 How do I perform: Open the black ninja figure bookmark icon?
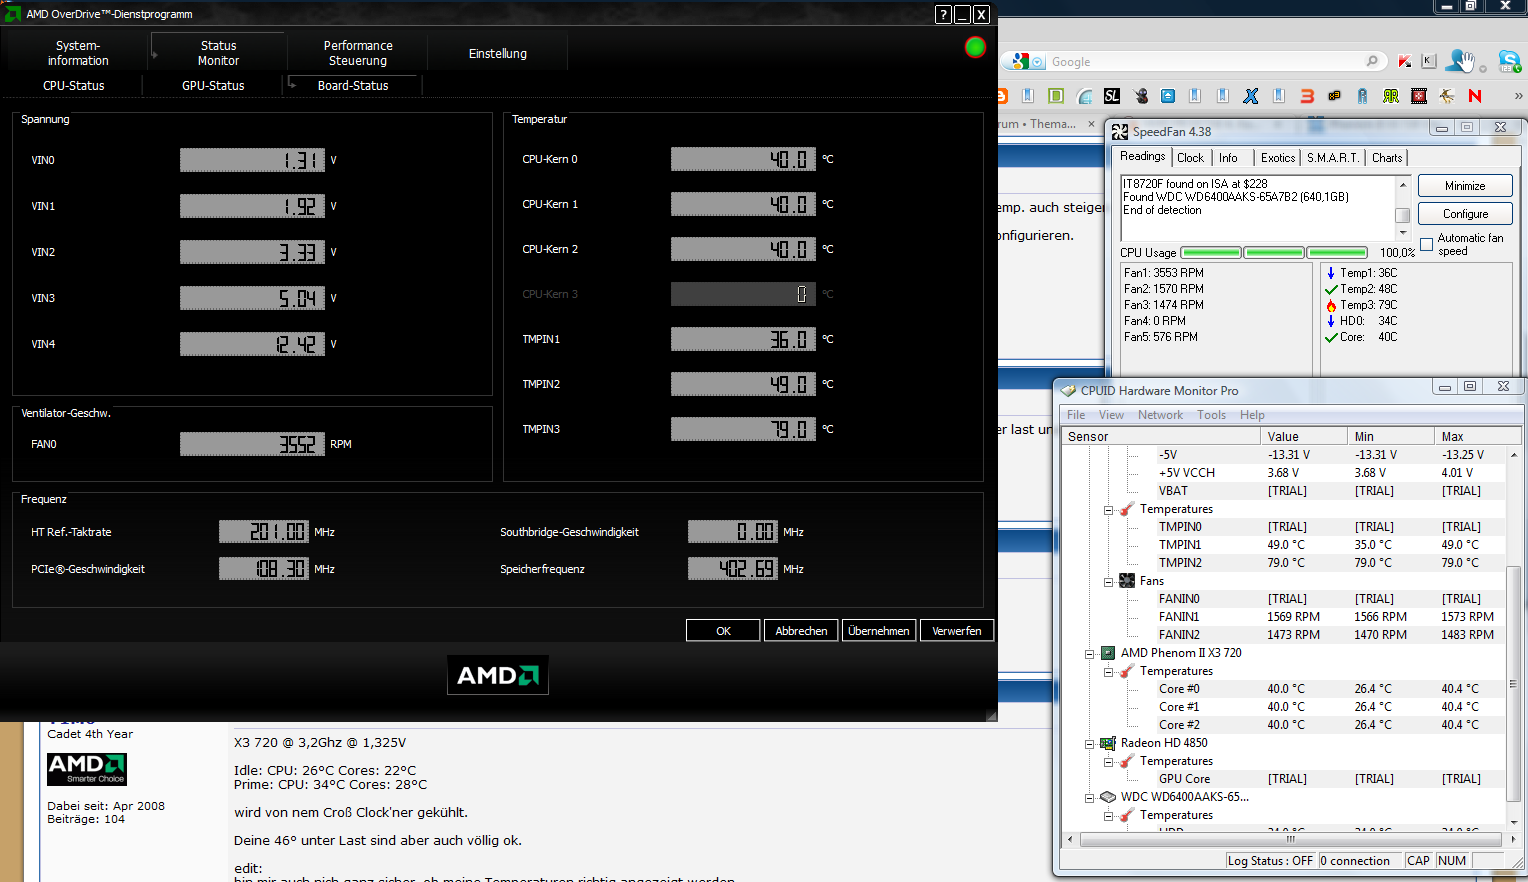[x=1141, y=96]
